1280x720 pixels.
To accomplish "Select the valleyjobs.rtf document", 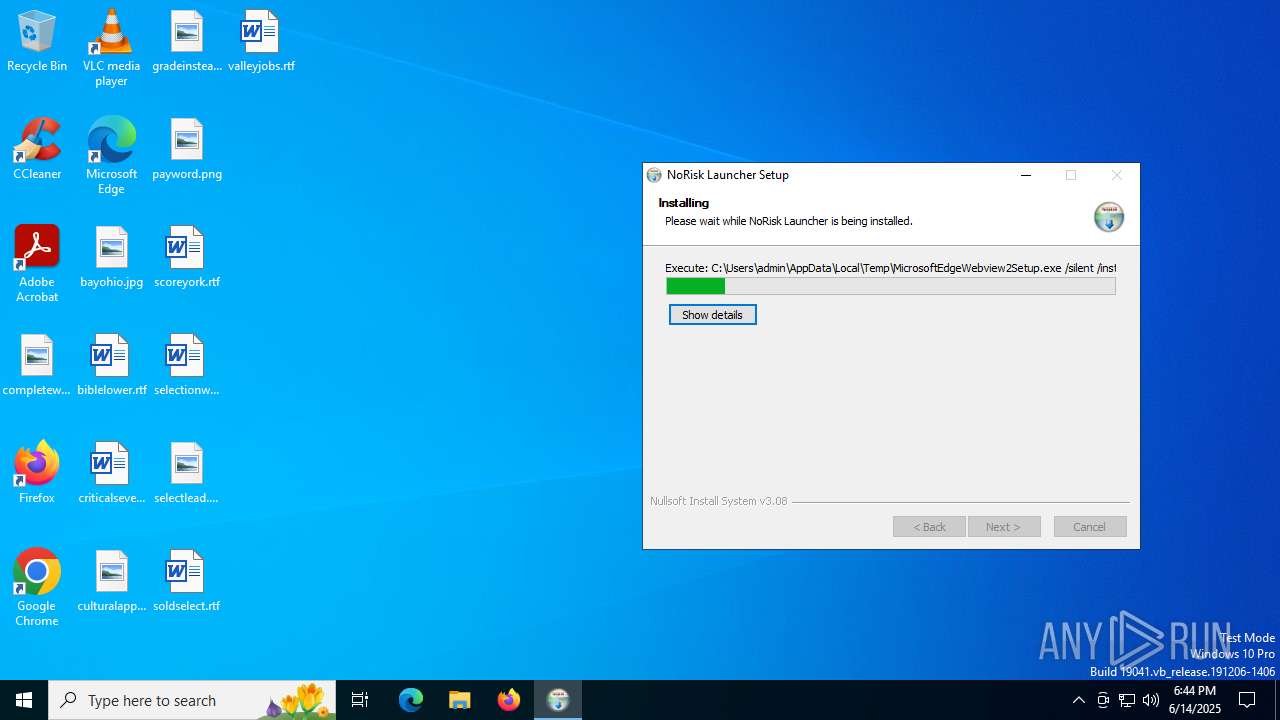I will coord(261,42).
